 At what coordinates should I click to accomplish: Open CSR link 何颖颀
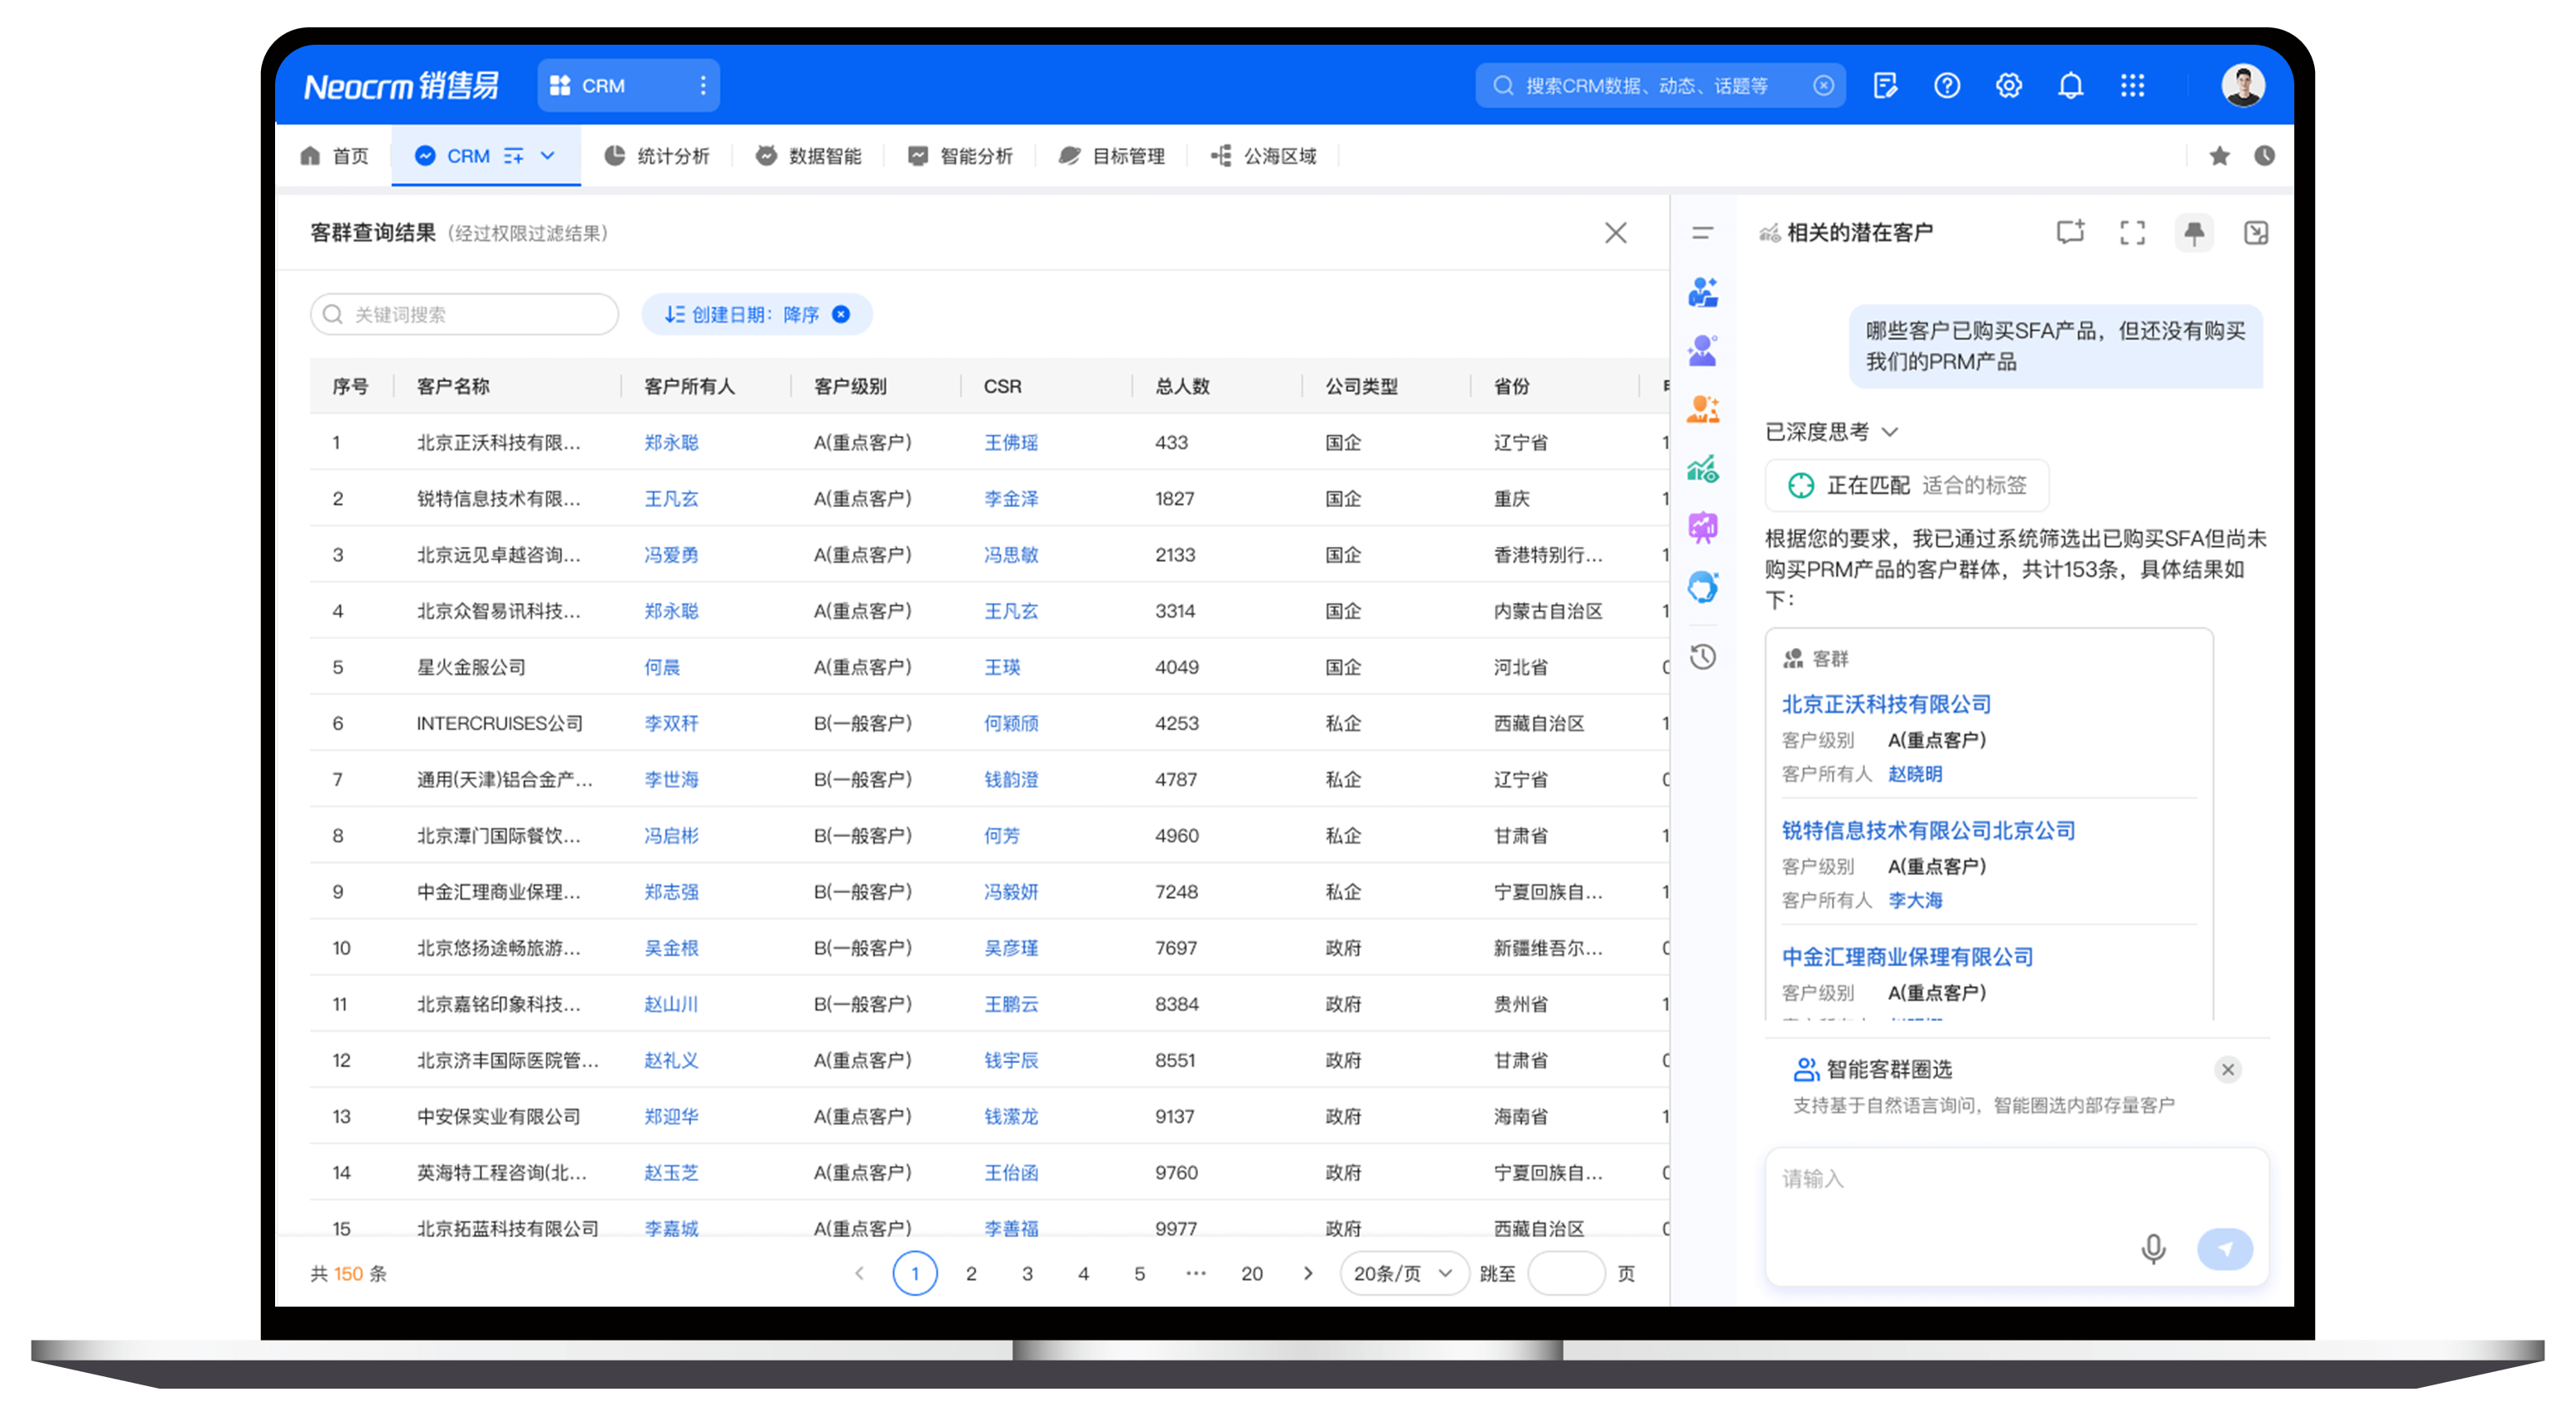click(1011, 723)
